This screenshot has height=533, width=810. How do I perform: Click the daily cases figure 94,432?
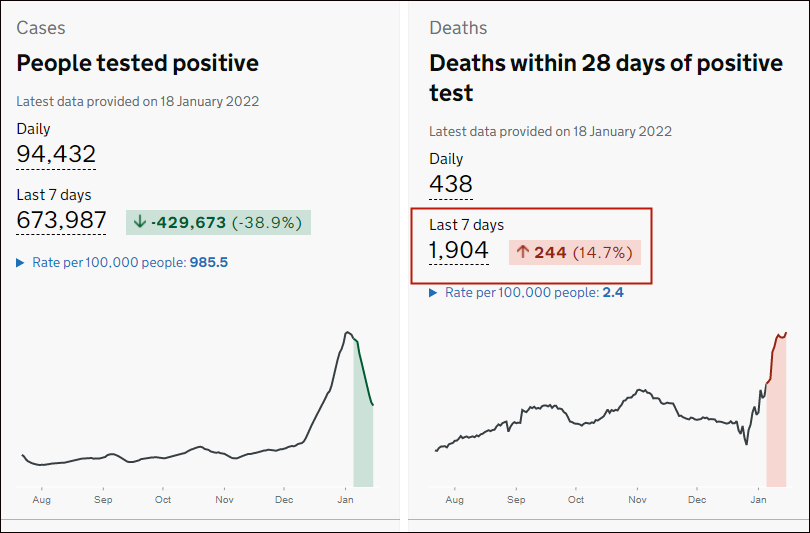56,154
